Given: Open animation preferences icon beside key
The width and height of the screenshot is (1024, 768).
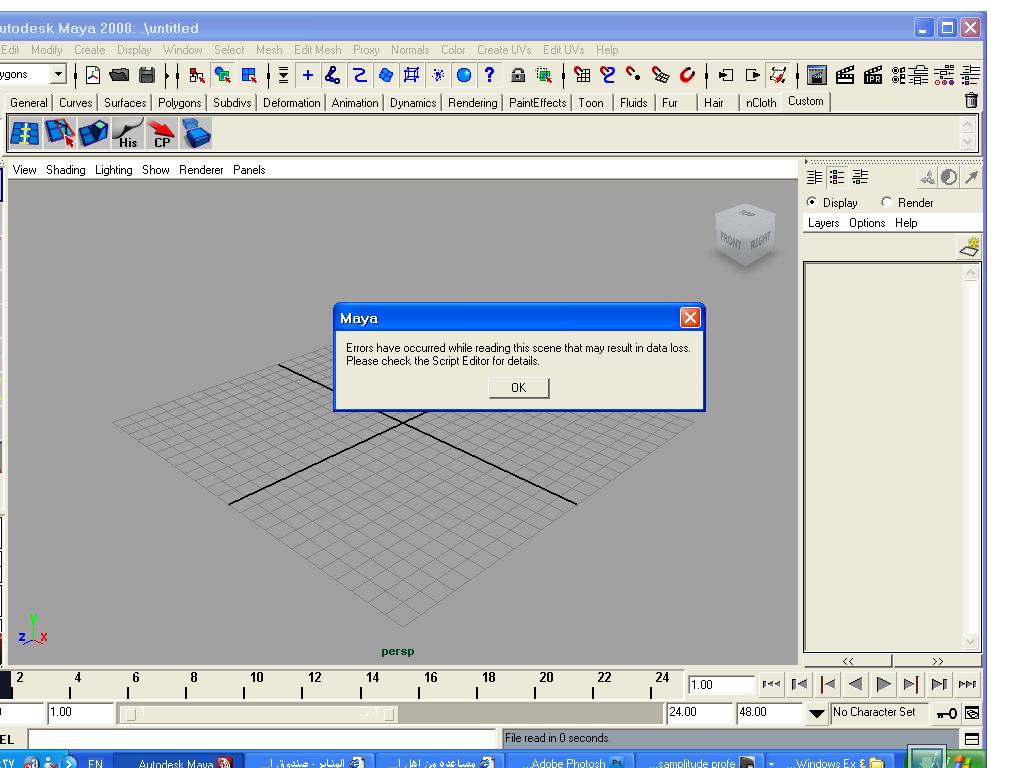Looking at the screenshot, I should click(x=972, y=713).
